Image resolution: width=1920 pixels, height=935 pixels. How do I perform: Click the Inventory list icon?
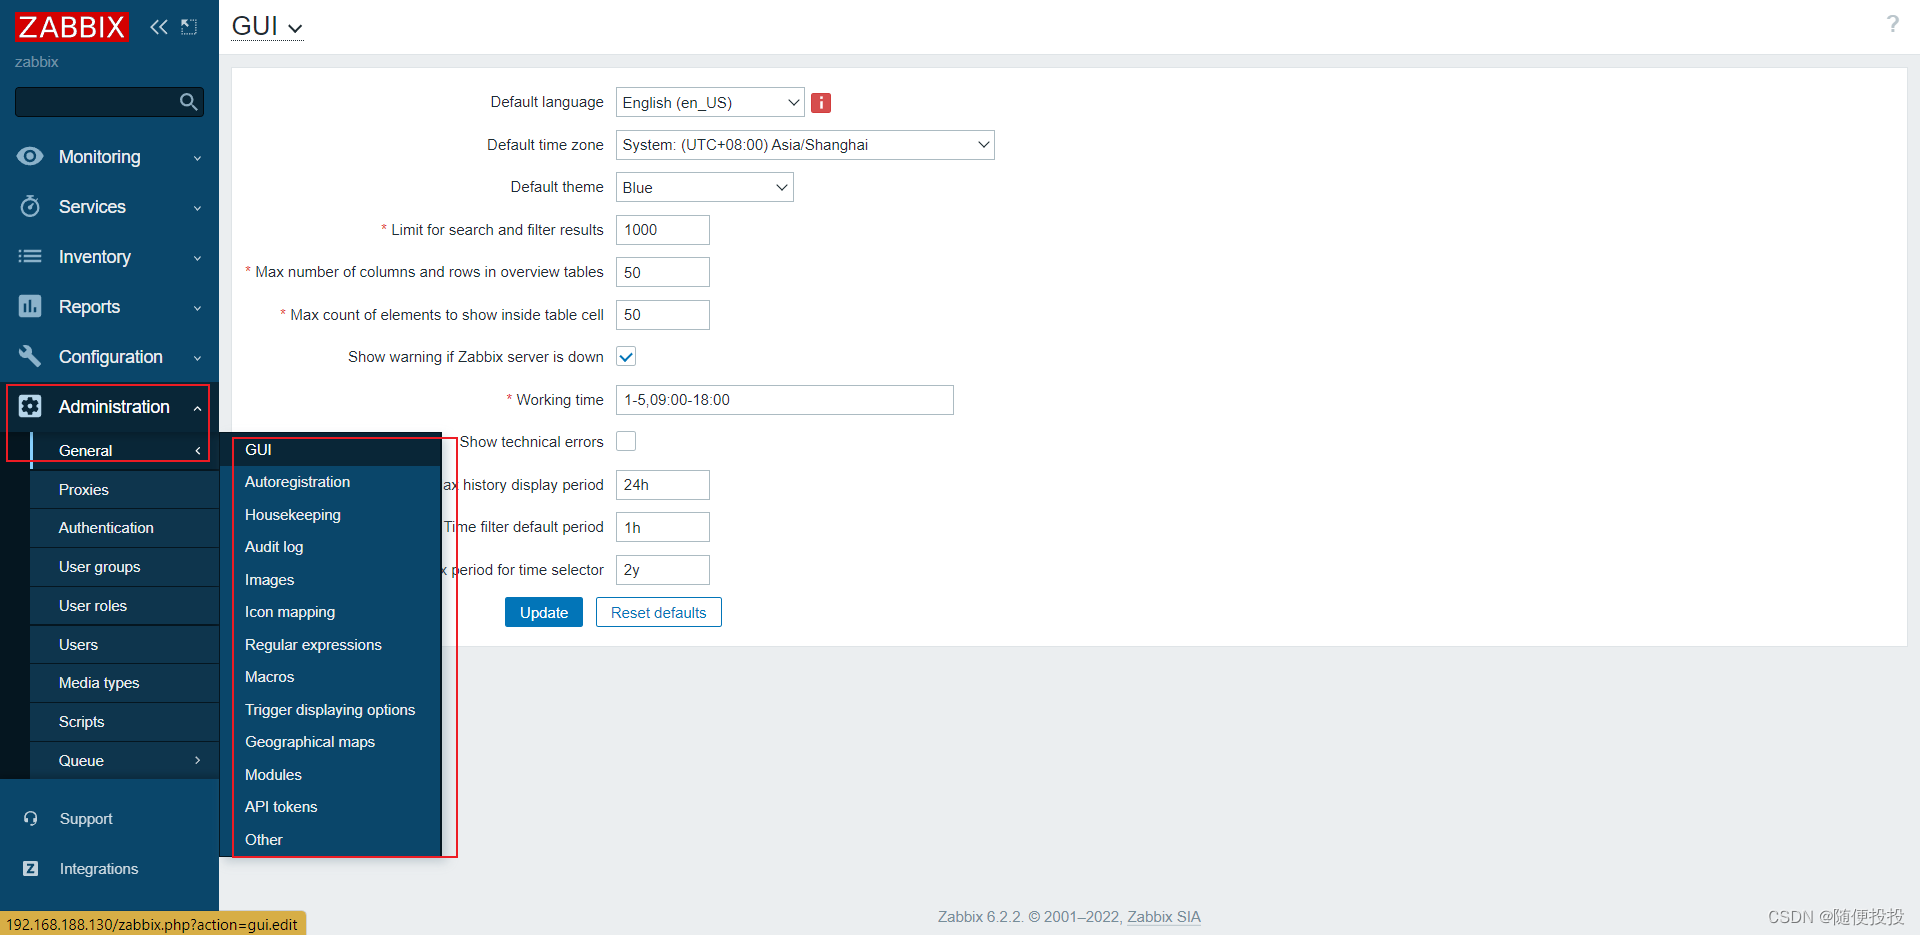click(x=30, y=256)
